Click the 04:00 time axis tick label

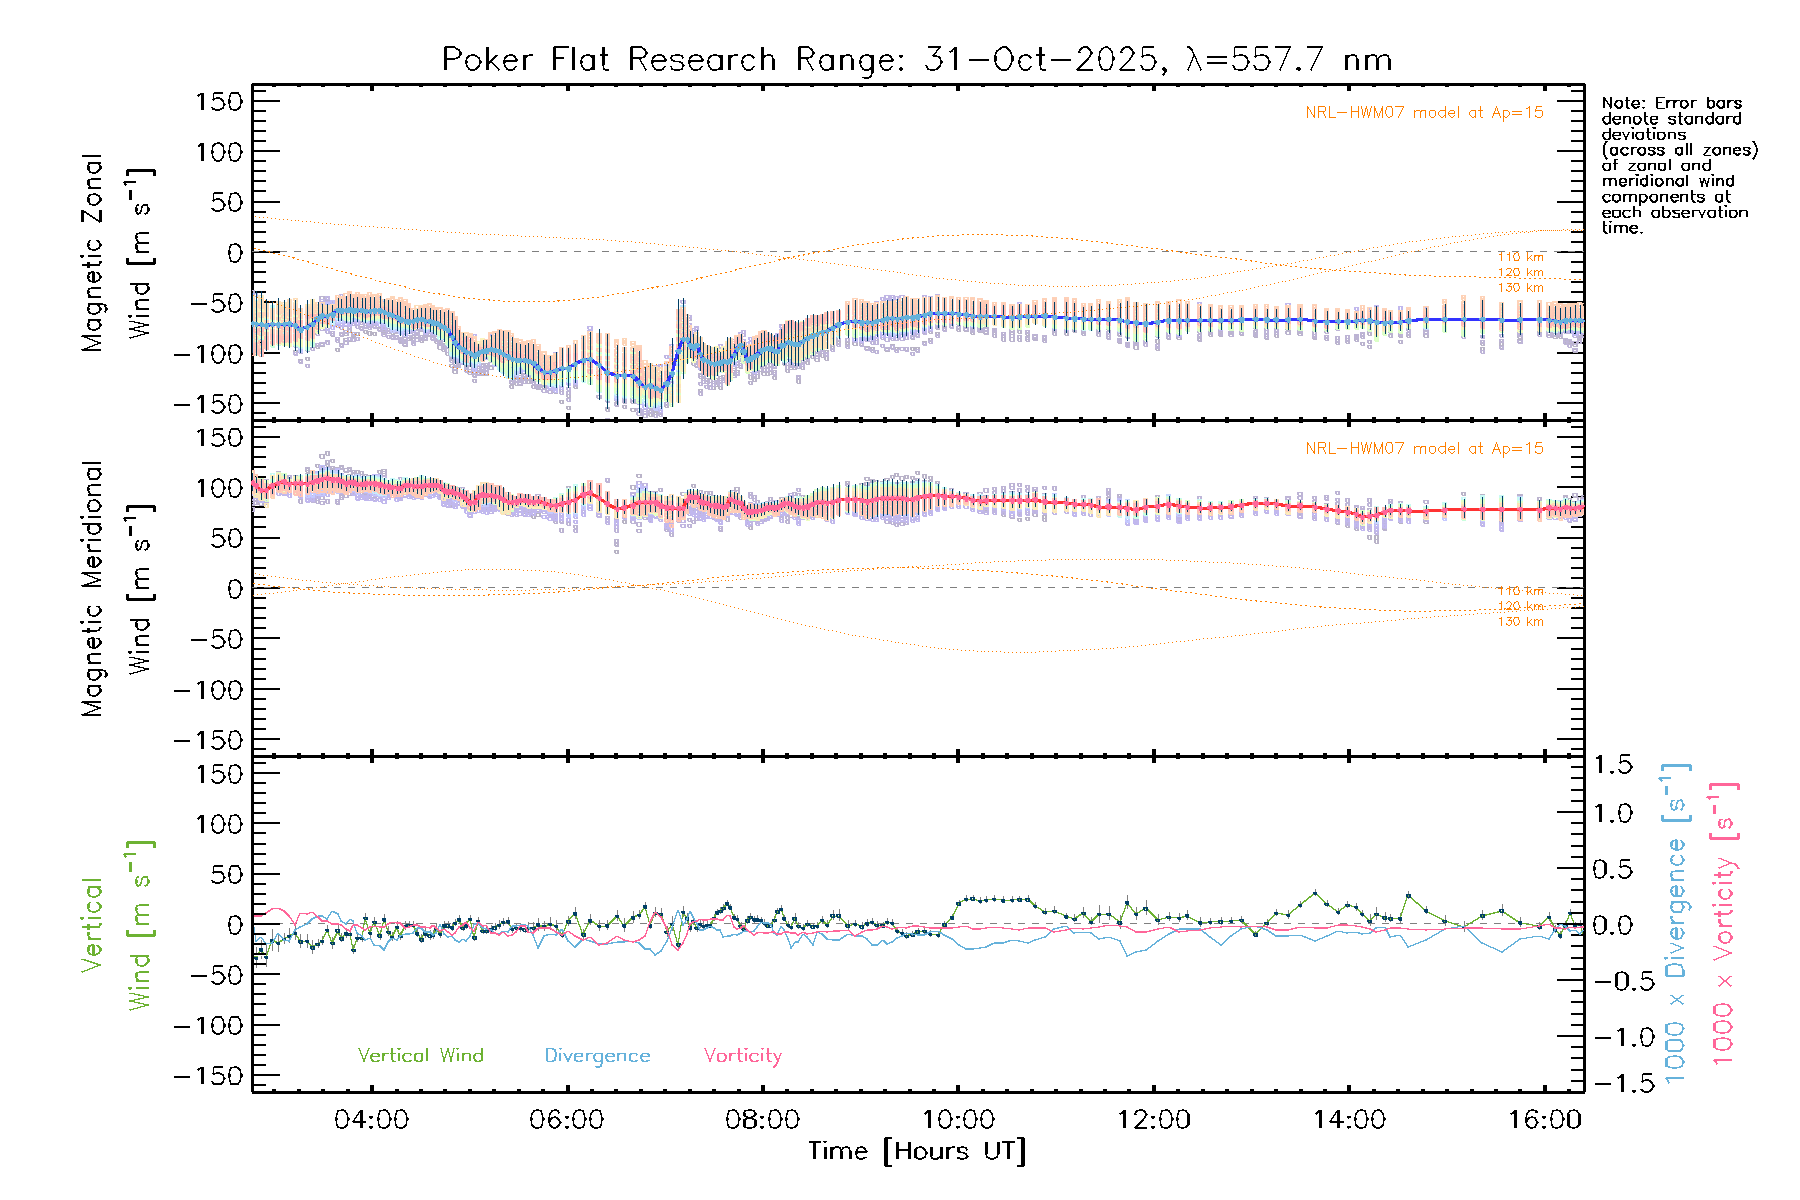point(371,1120)
